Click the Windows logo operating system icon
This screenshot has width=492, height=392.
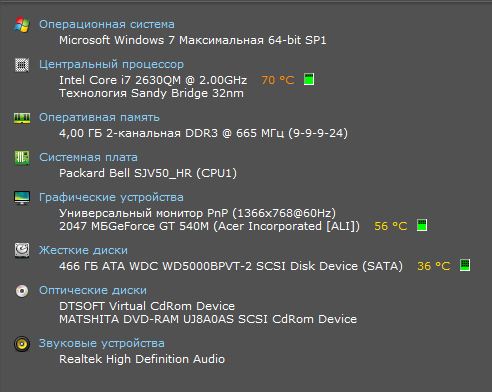click(22, 25)
